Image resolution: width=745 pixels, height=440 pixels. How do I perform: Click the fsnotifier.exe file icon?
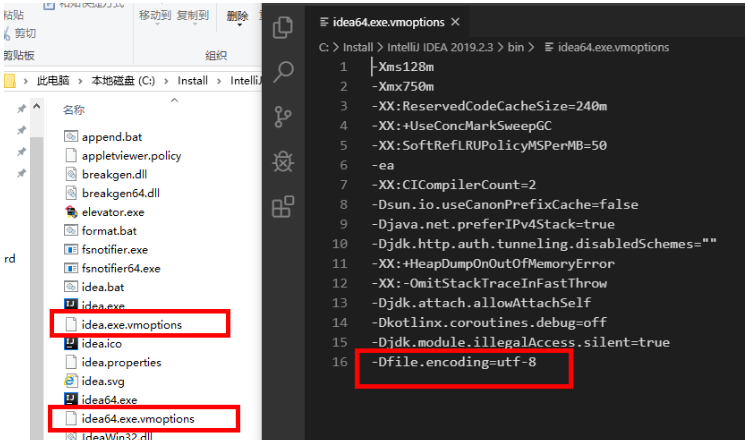71,249
